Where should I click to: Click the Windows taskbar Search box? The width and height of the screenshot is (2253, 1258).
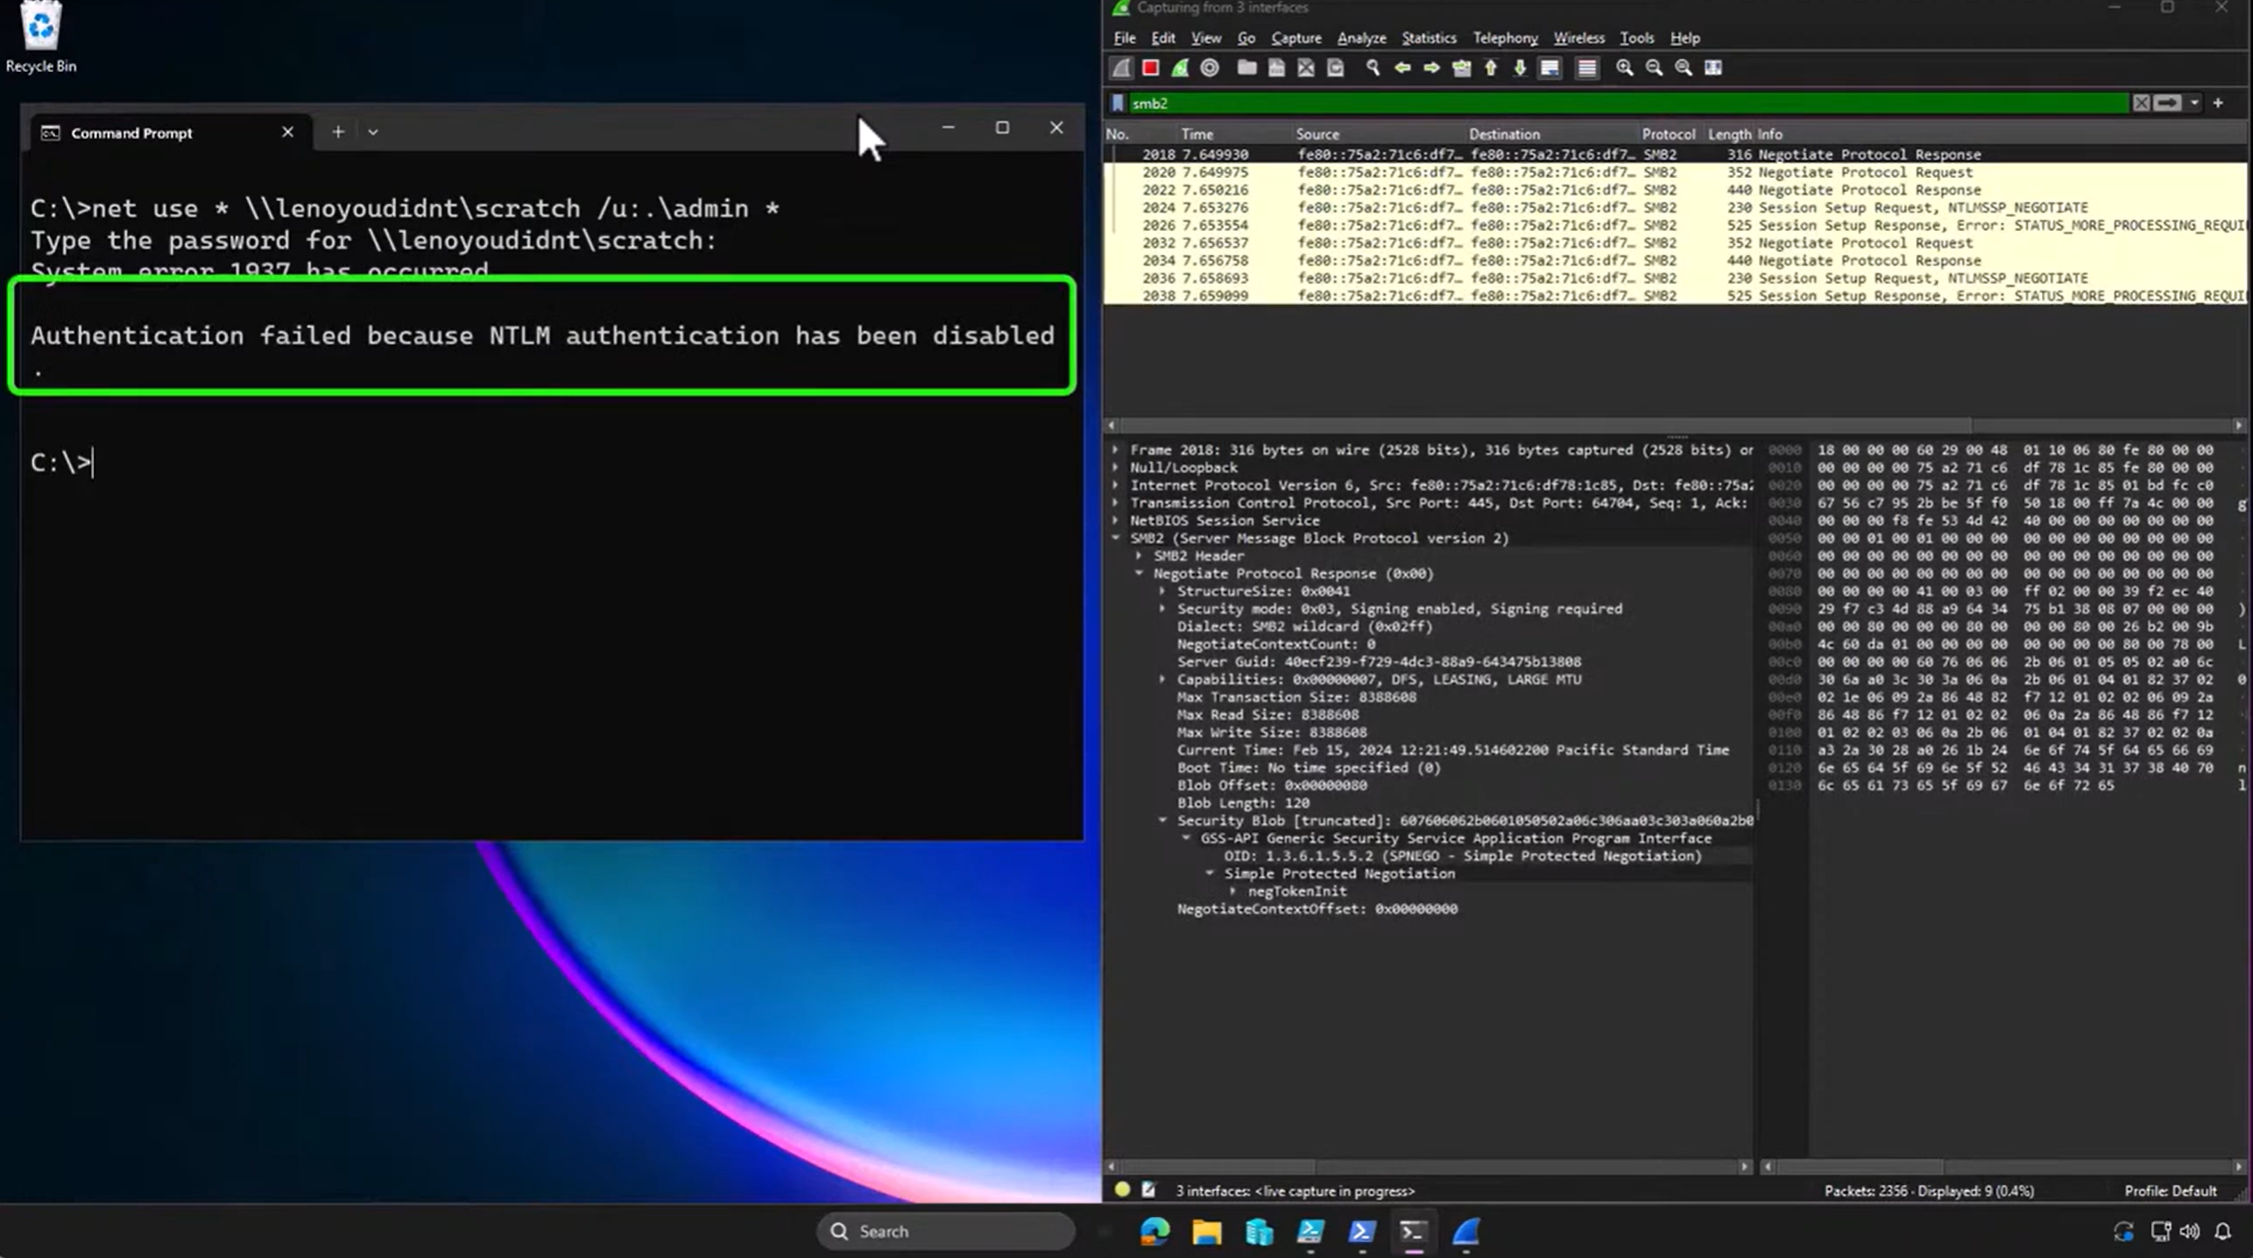click(945, 1231)
